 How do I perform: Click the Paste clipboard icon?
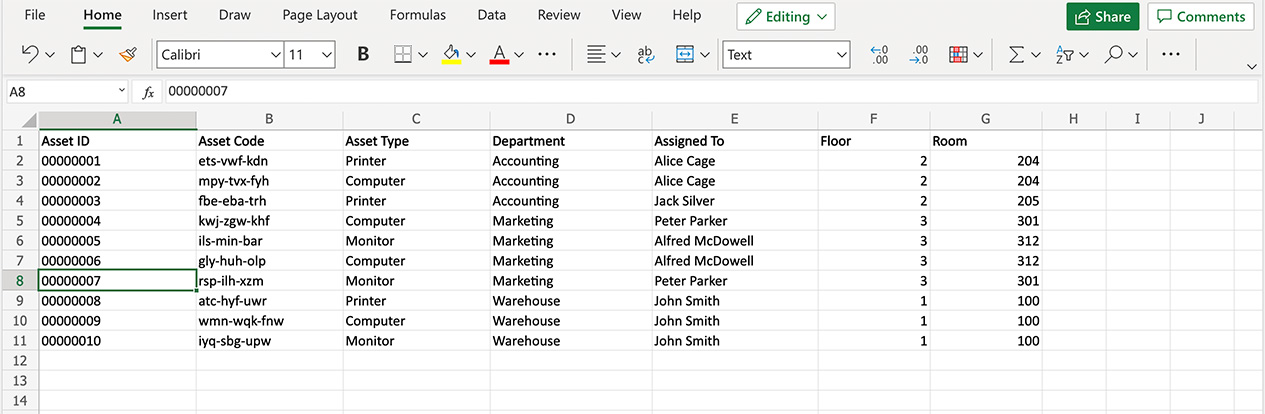click(79, 55)
